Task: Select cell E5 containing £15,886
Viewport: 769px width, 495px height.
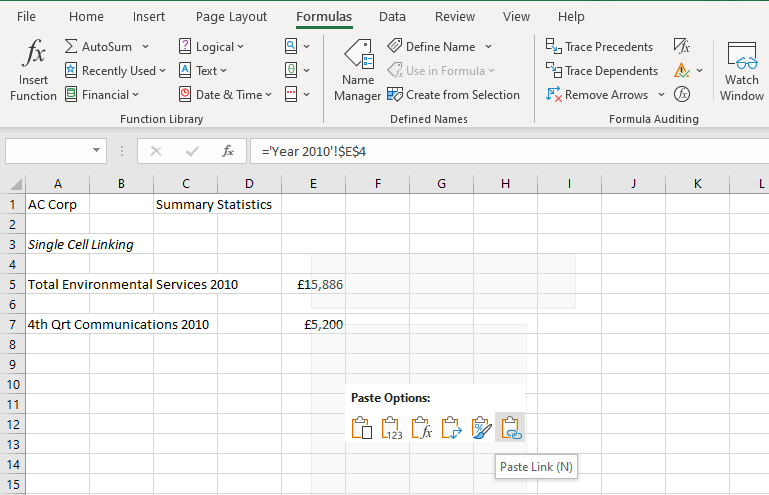Action: [313, 284]
